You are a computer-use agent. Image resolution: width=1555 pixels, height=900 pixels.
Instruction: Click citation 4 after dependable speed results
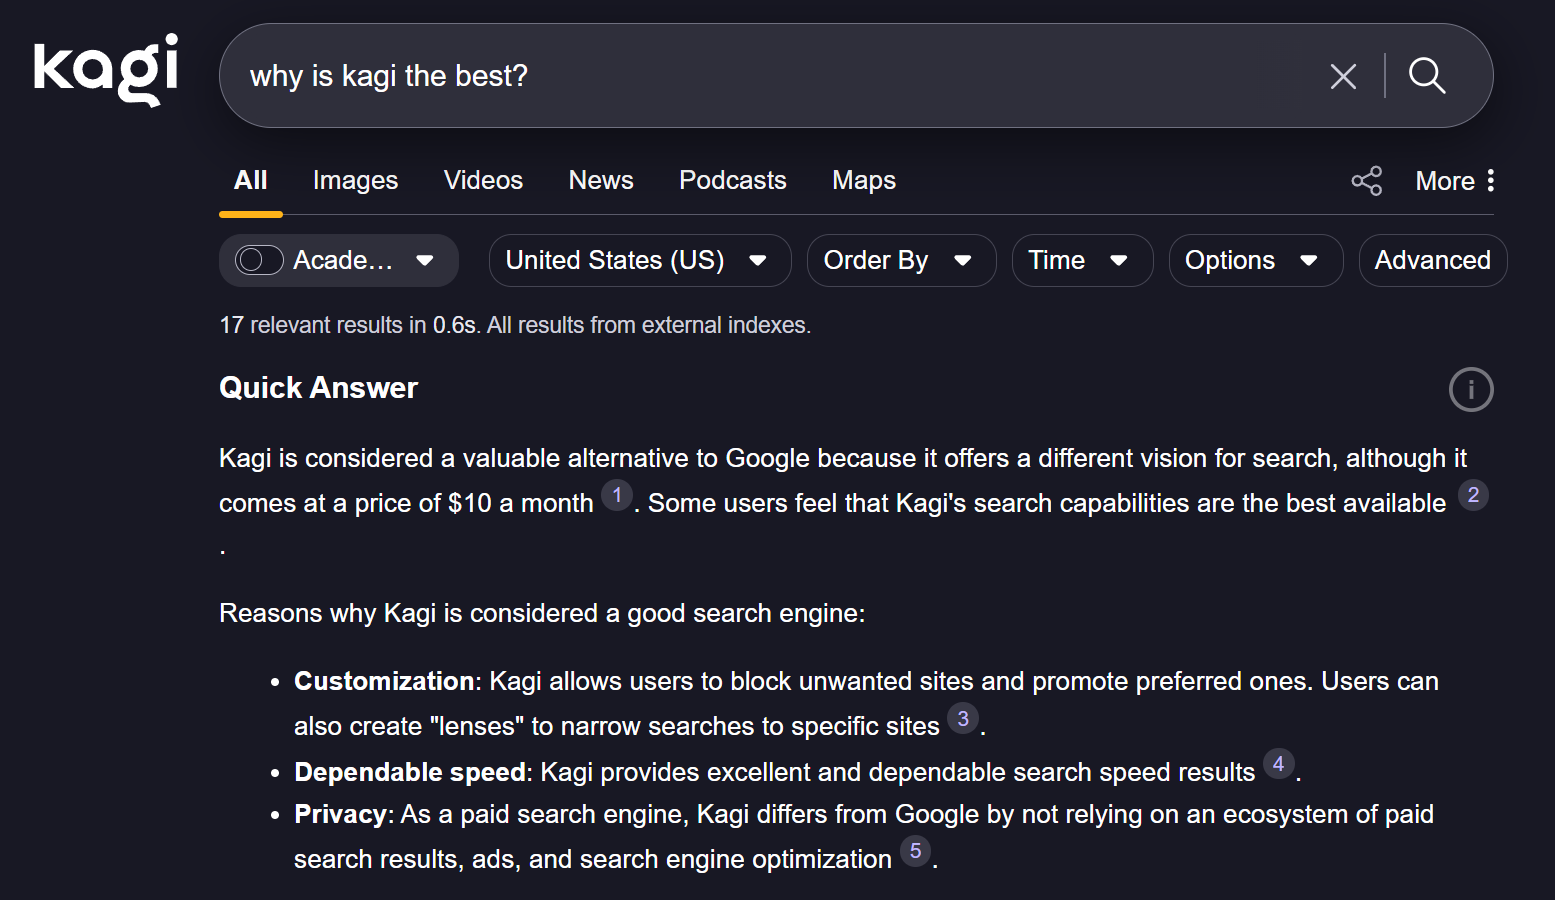pyautogui.click(x=1279, y=764)
